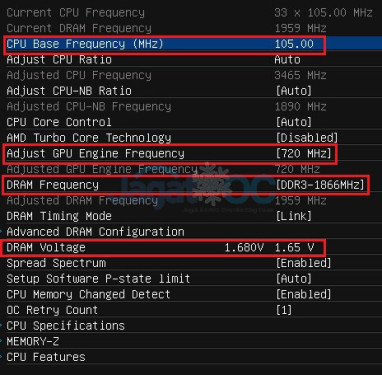382x375 pixels.
Task: Change DRAM Timing Mode [Link]
Action: [x=191, y=216]
